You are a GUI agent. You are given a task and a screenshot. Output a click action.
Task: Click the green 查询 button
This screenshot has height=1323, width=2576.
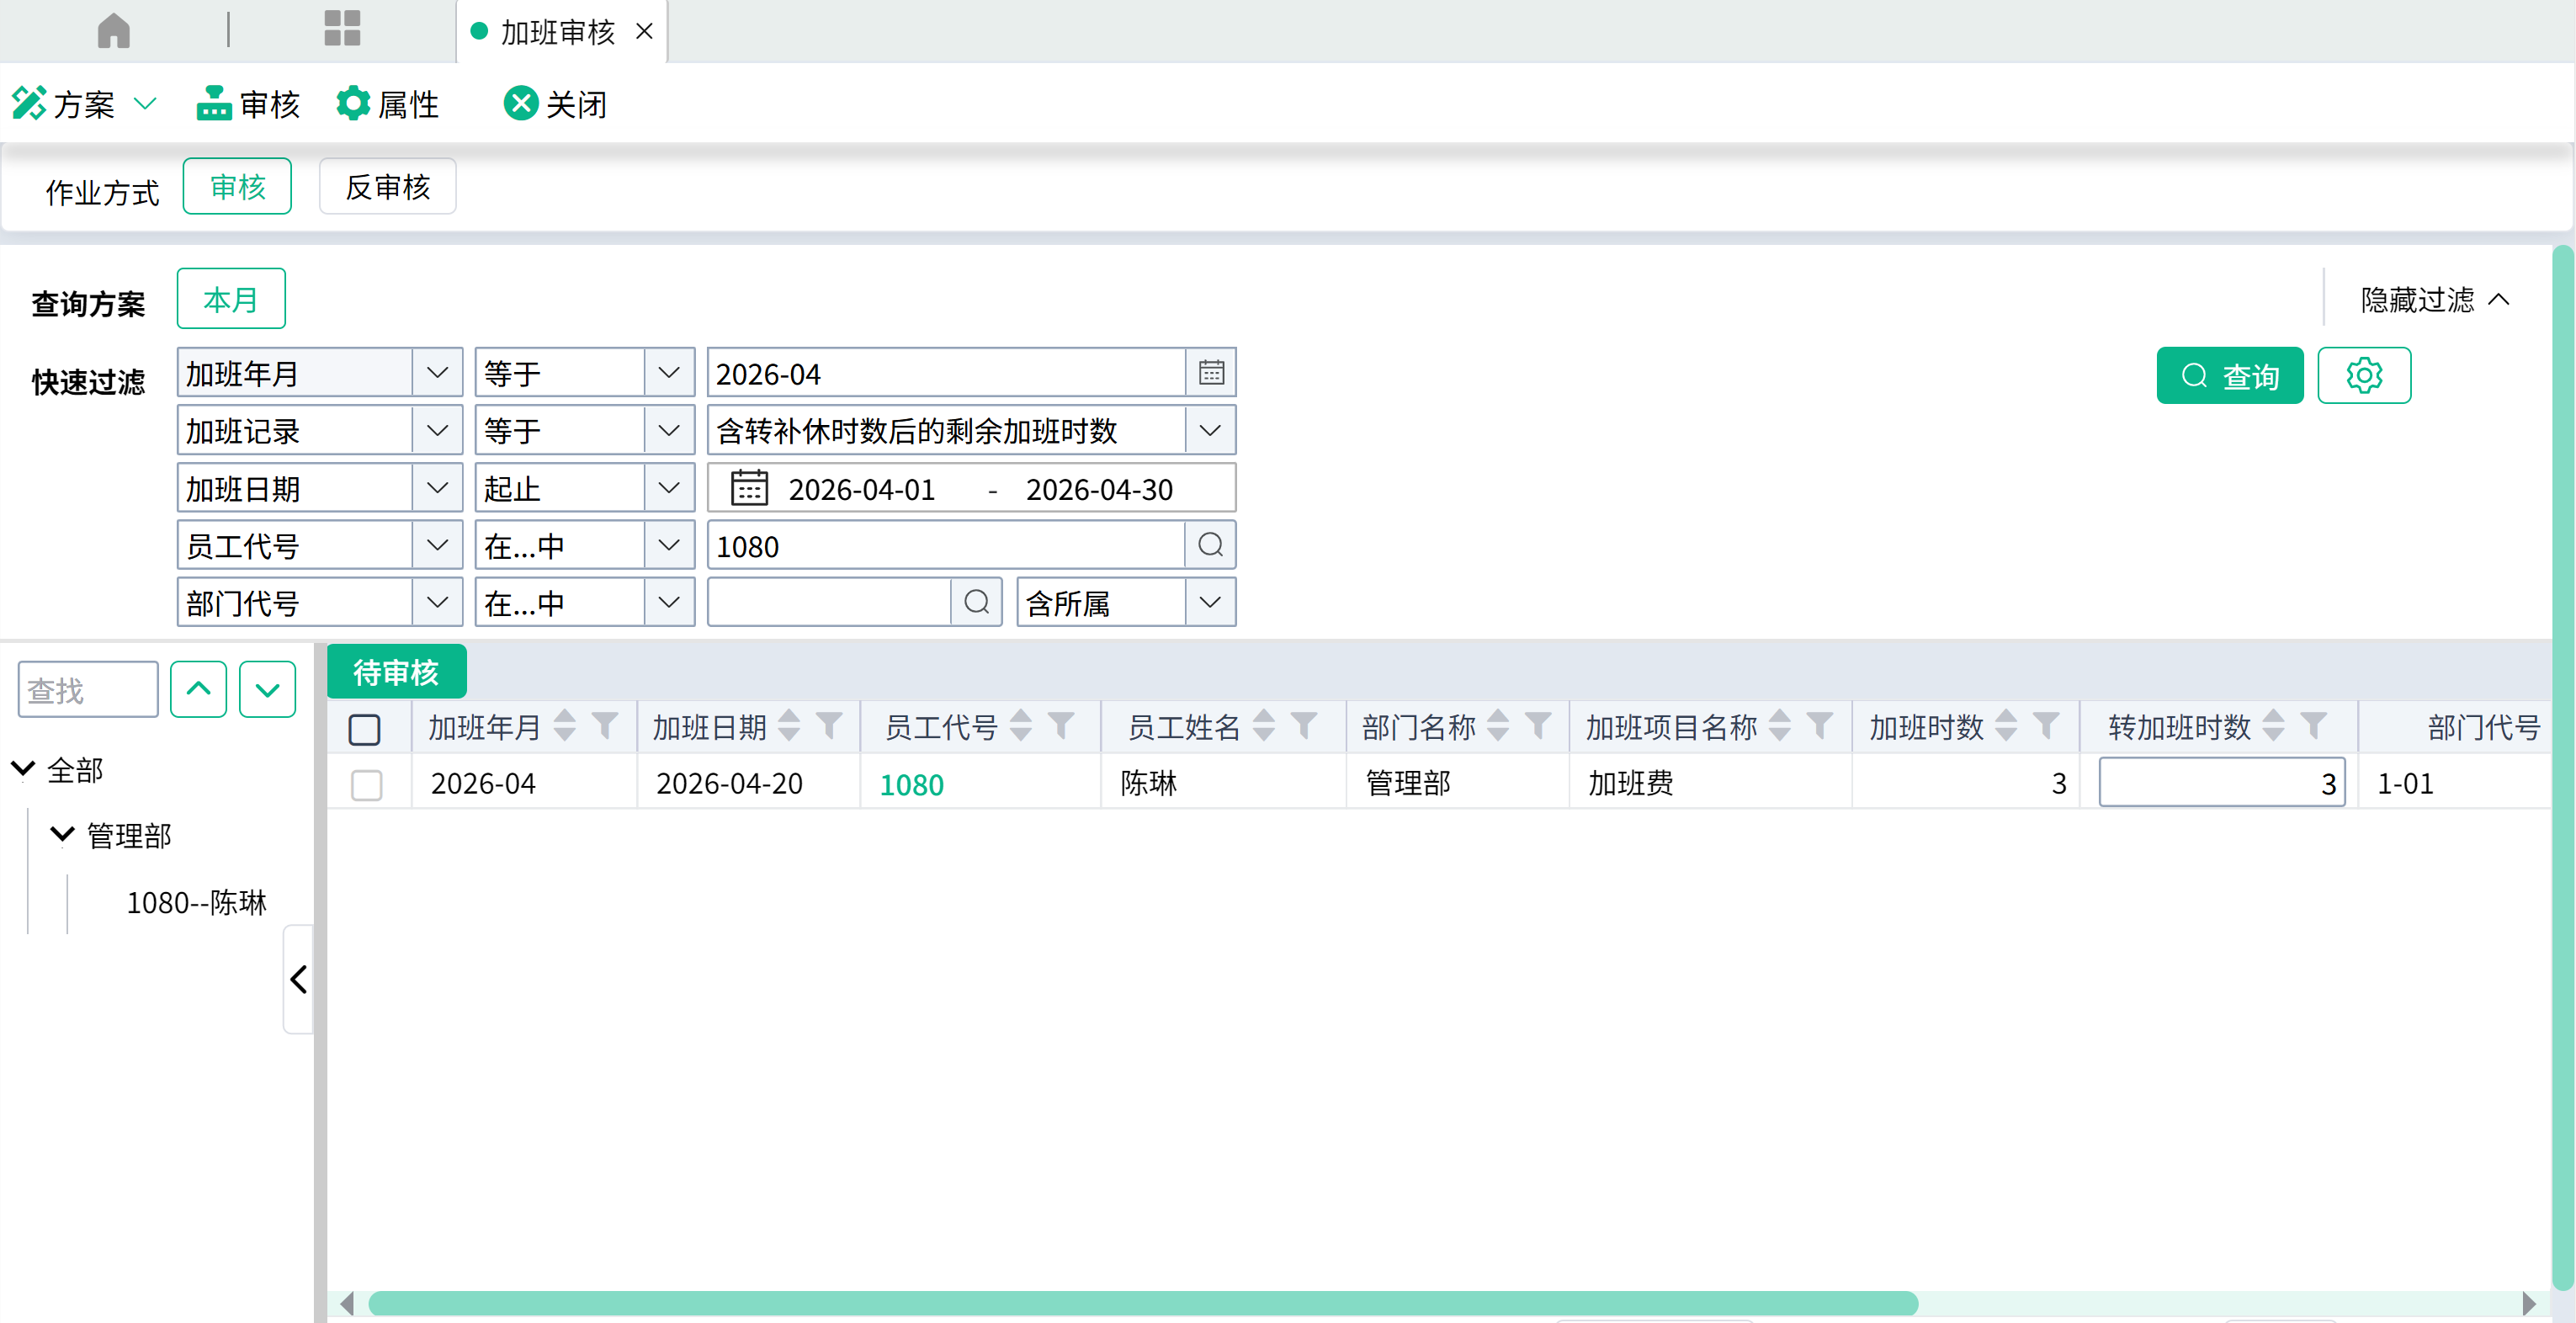(2230, 376)
